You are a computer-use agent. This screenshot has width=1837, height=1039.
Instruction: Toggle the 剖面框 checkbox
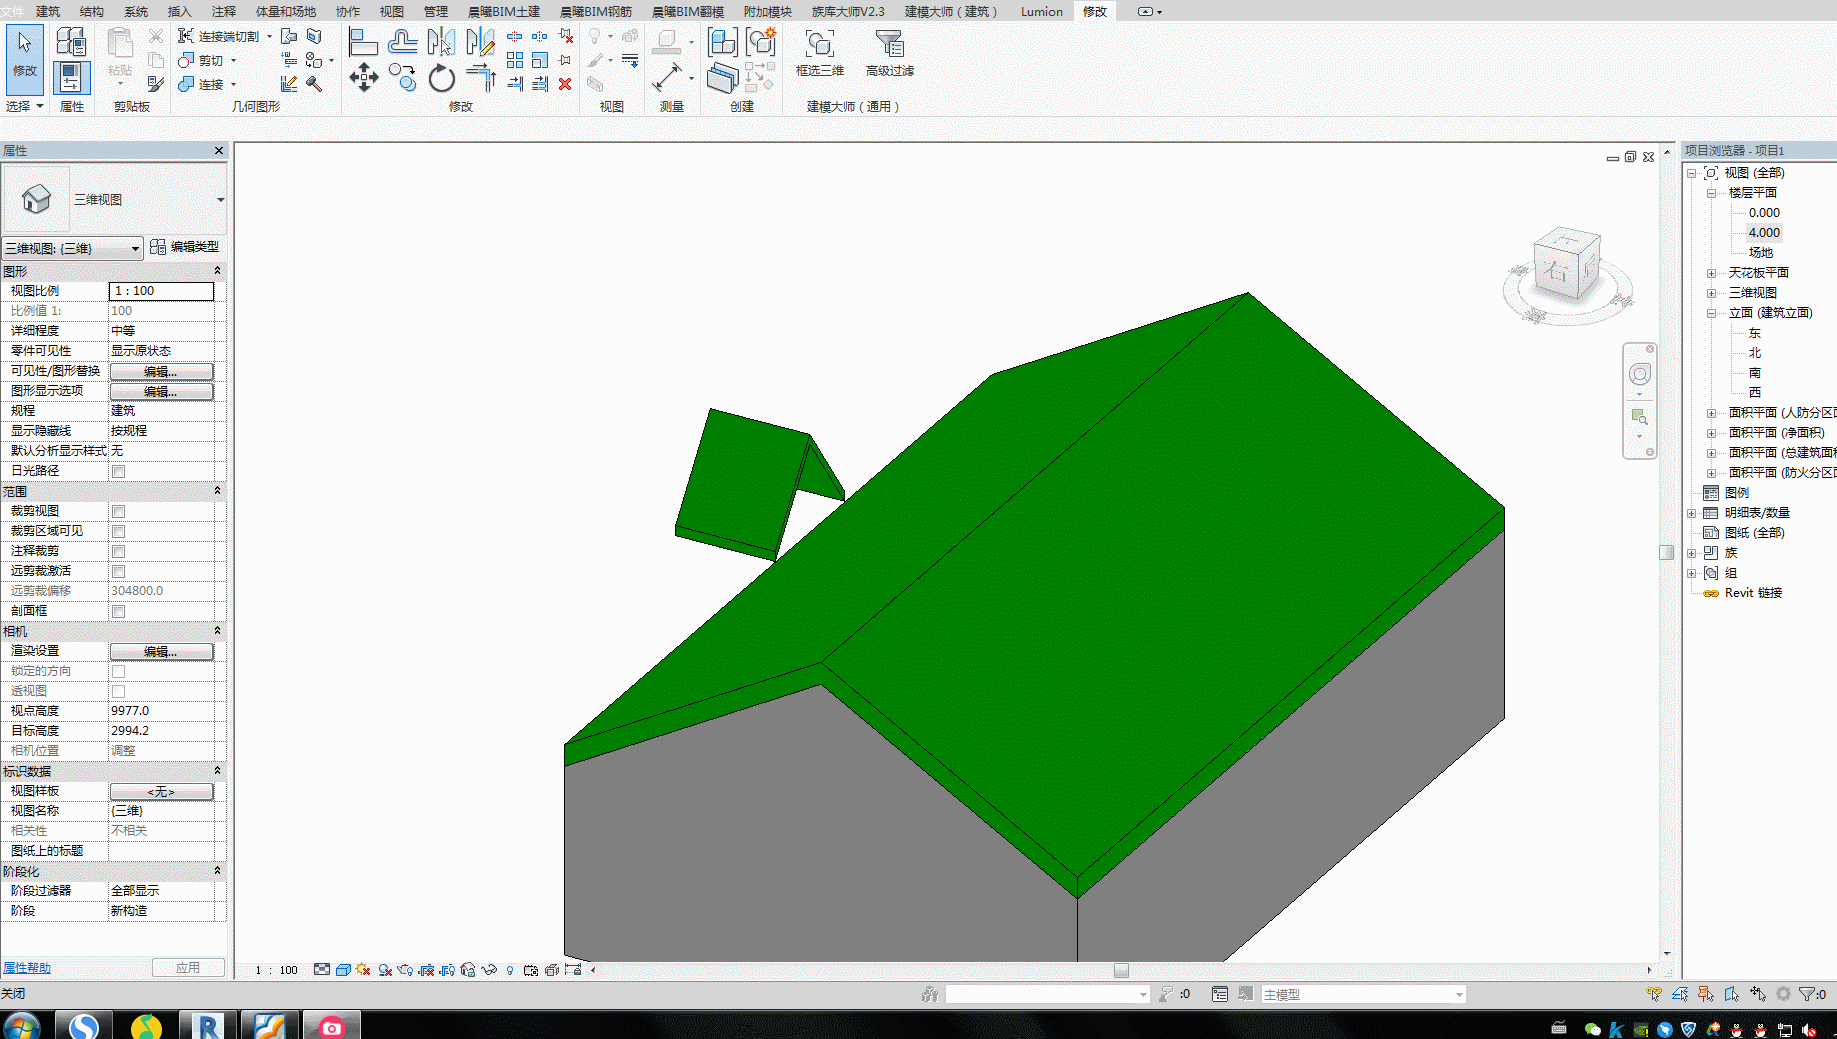119,611
